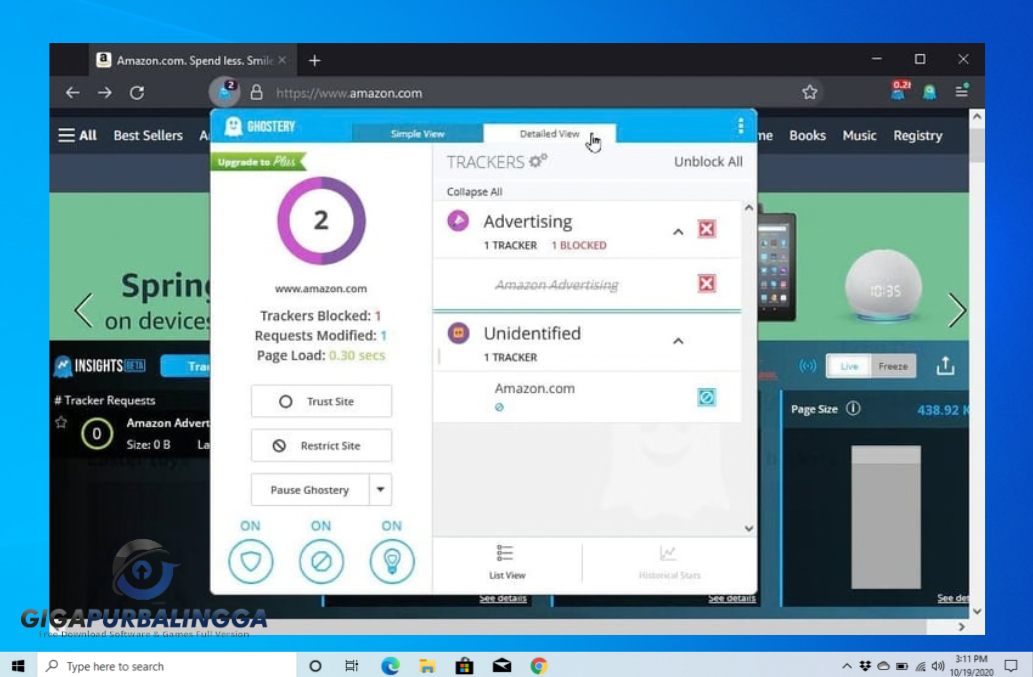Switch to Detailed View tab
The image size is (1033, 677).
click(x=549, y=133)
